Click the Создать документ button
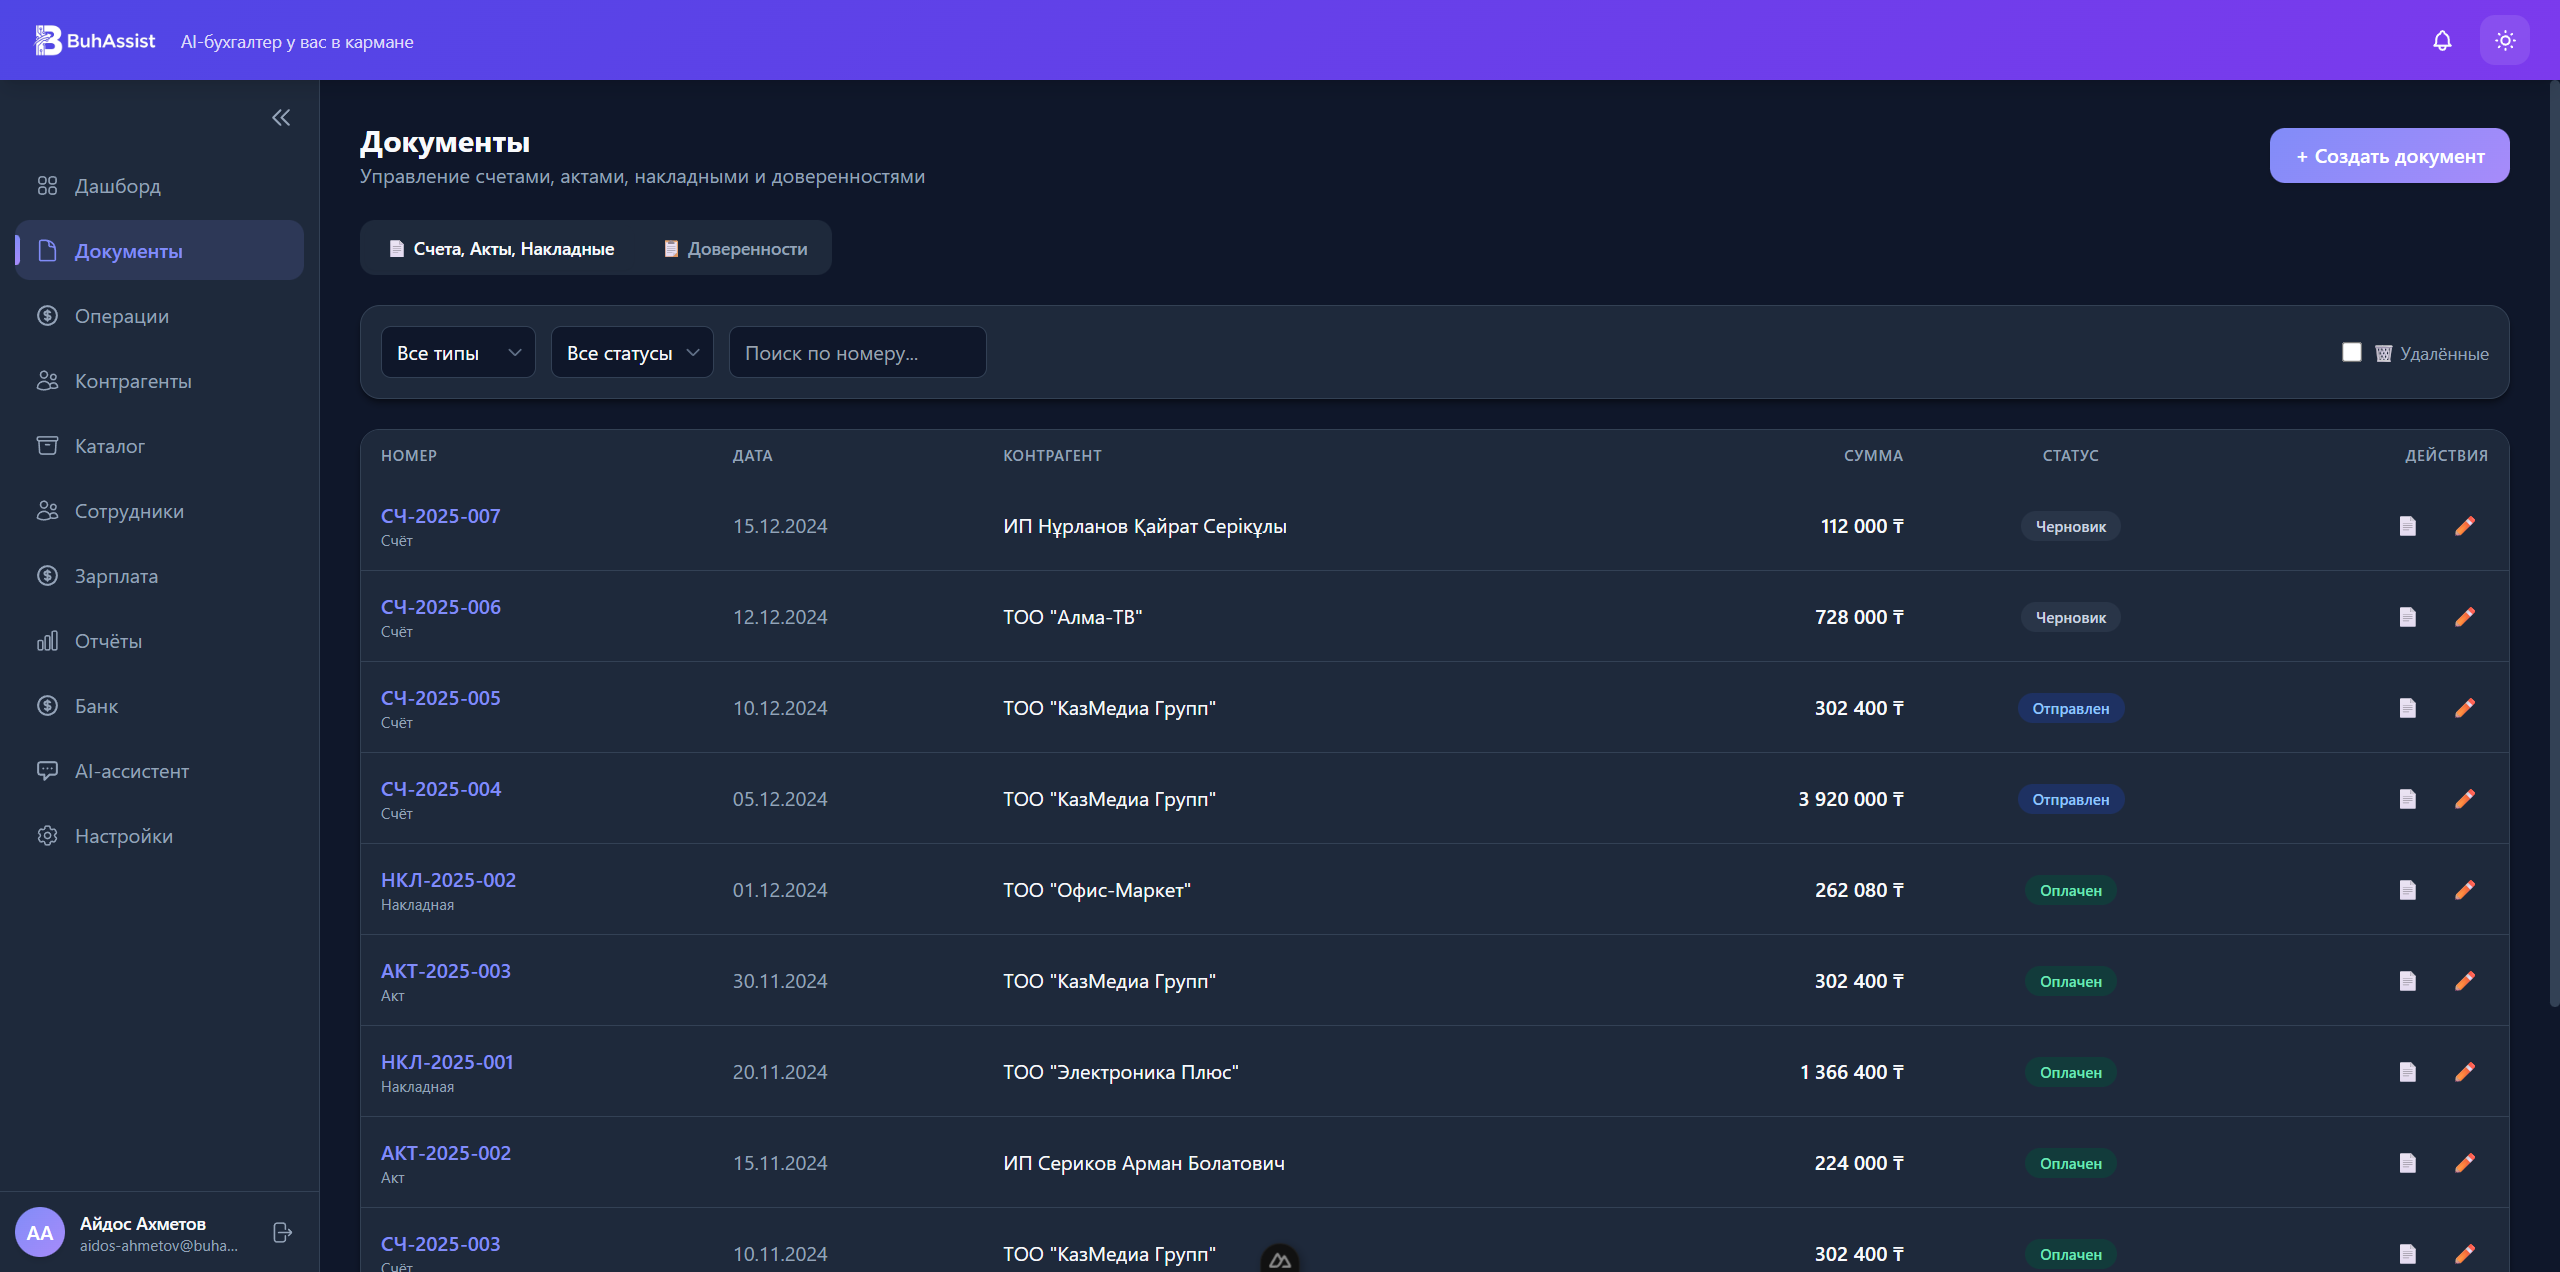 (x=2388, y=156)
